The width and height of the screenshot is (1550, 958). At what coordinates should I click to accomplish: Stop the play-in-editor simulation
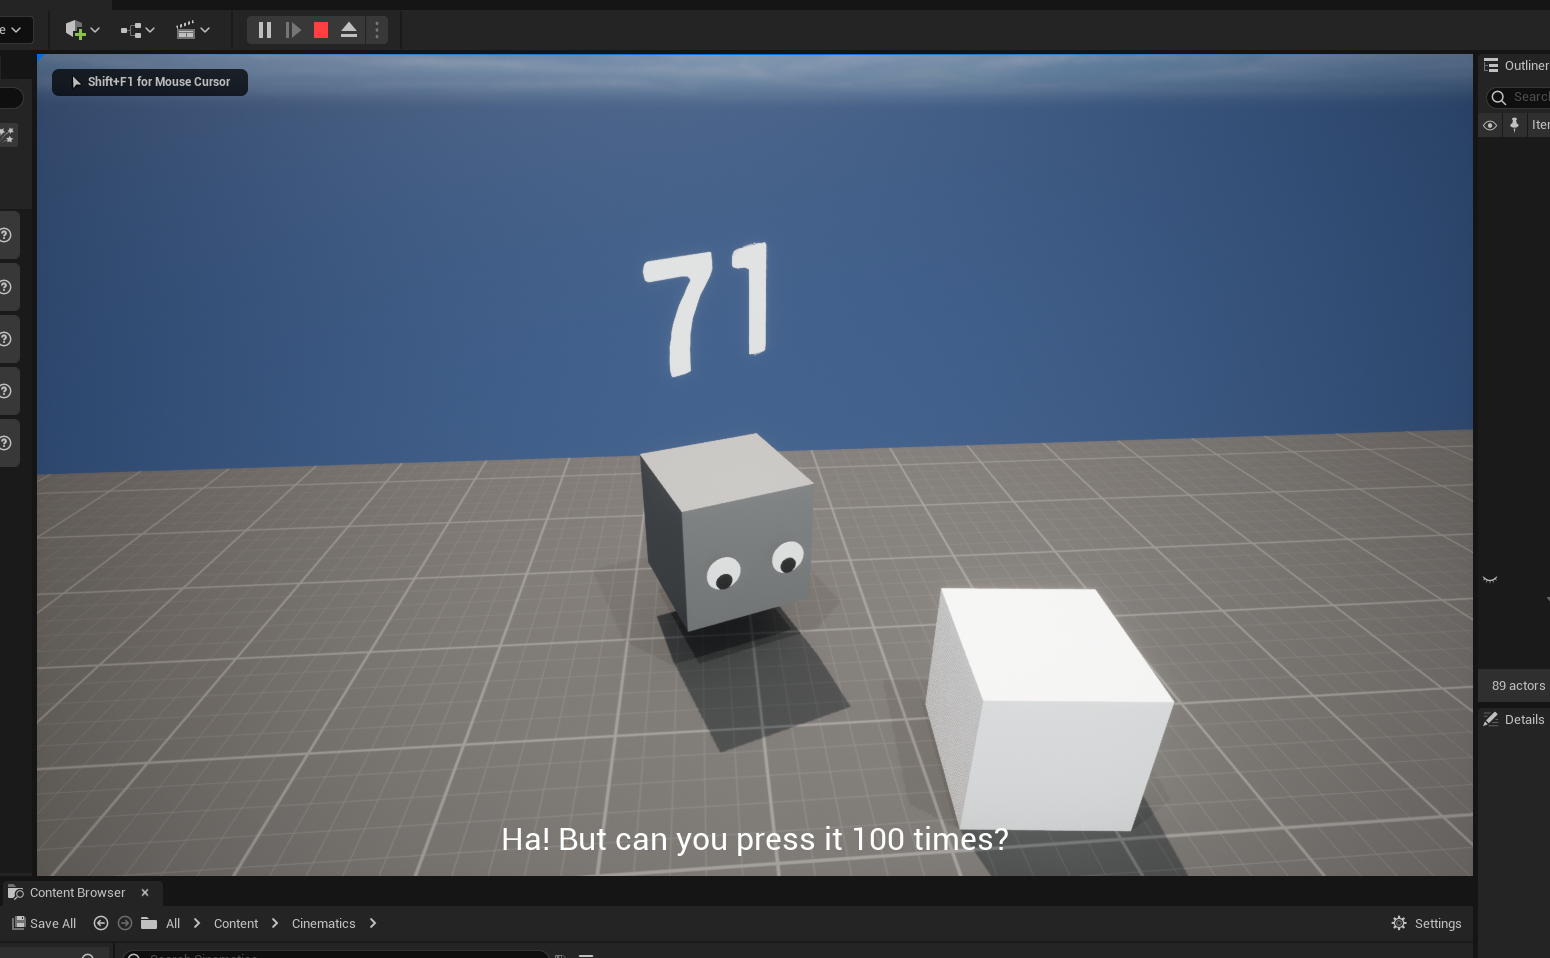pyautogui.click(x=321, y=30)
